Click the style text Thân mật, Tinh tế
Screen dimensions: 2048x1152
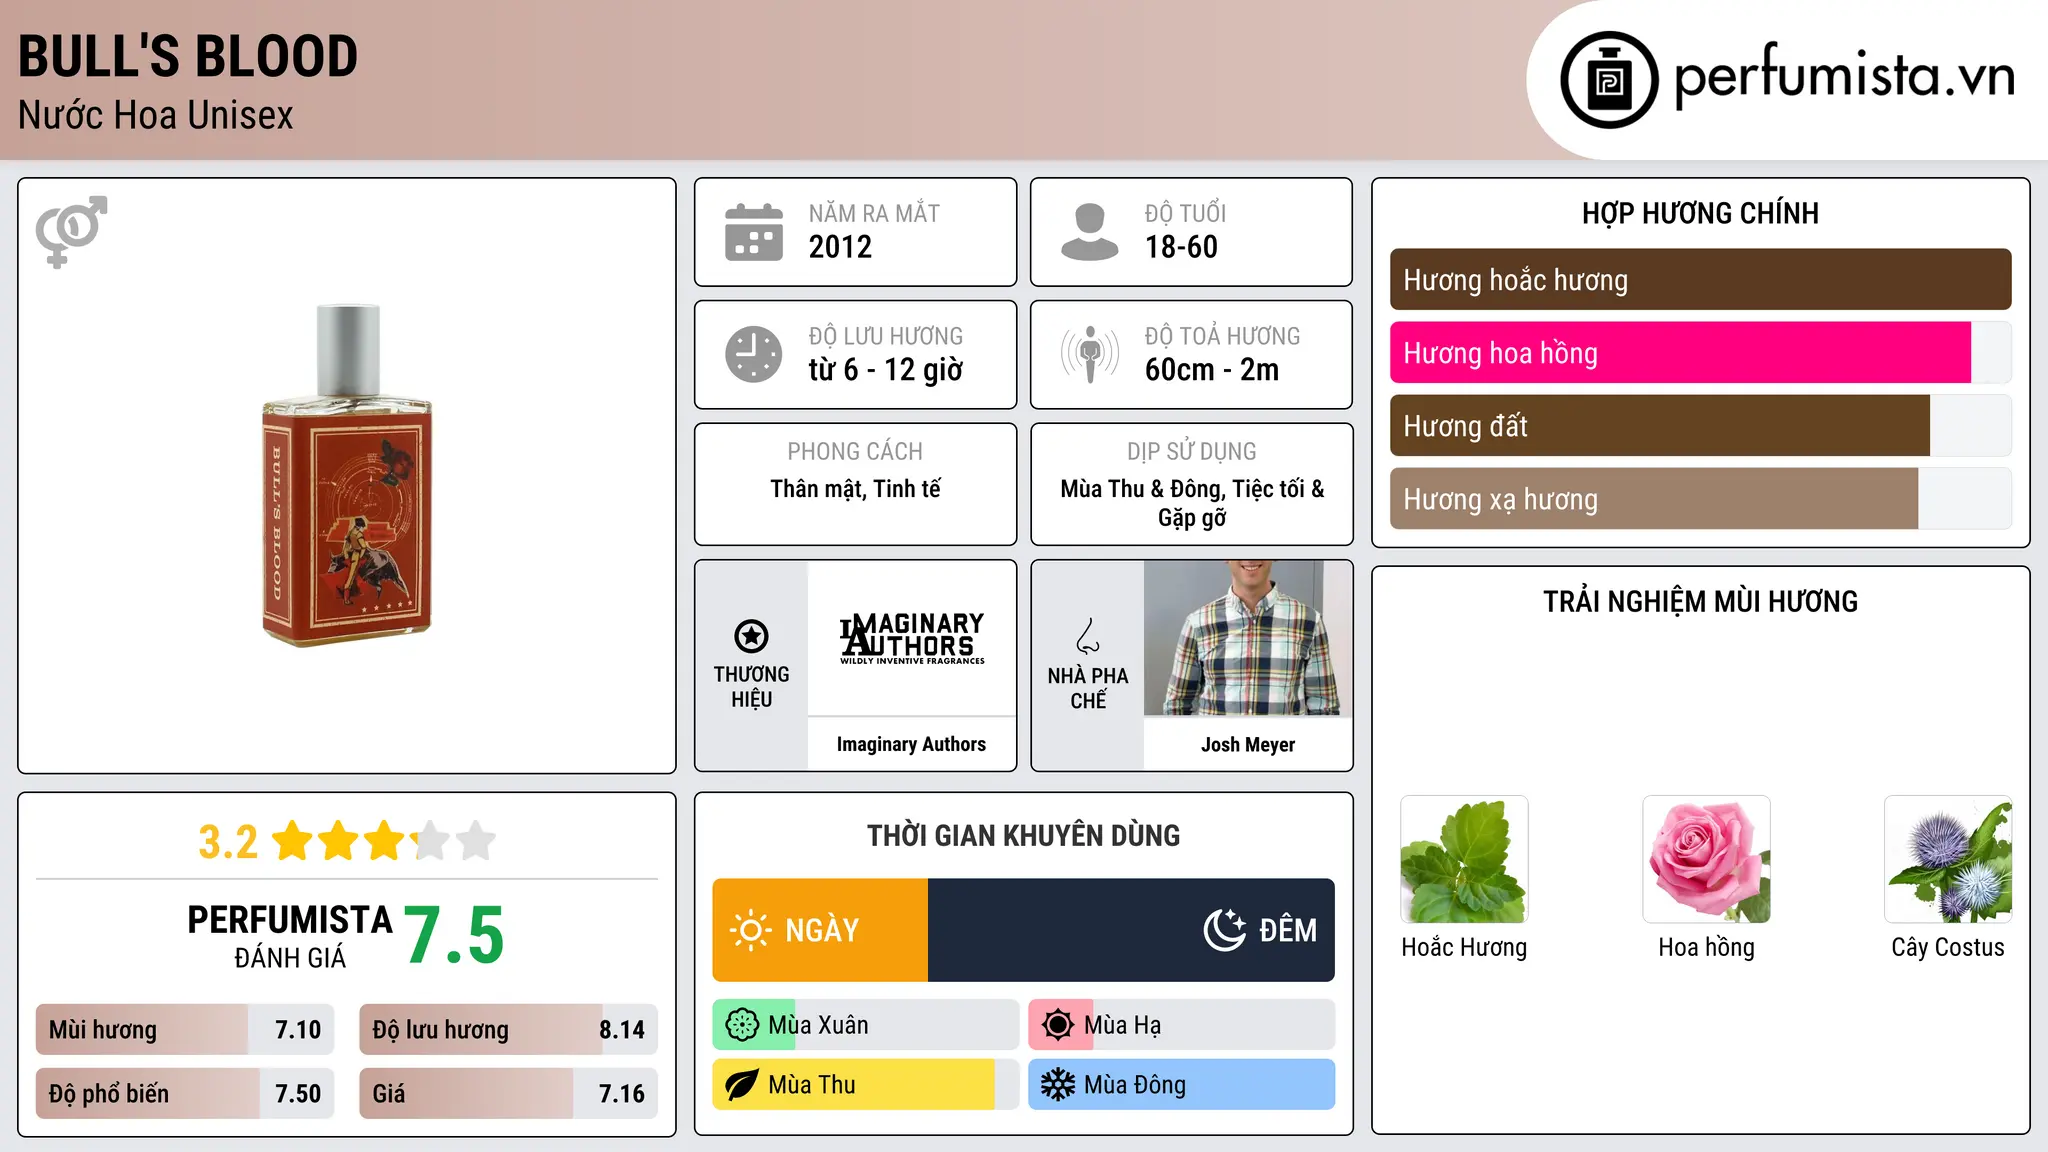pyautogui.click(x=855, y=489)
